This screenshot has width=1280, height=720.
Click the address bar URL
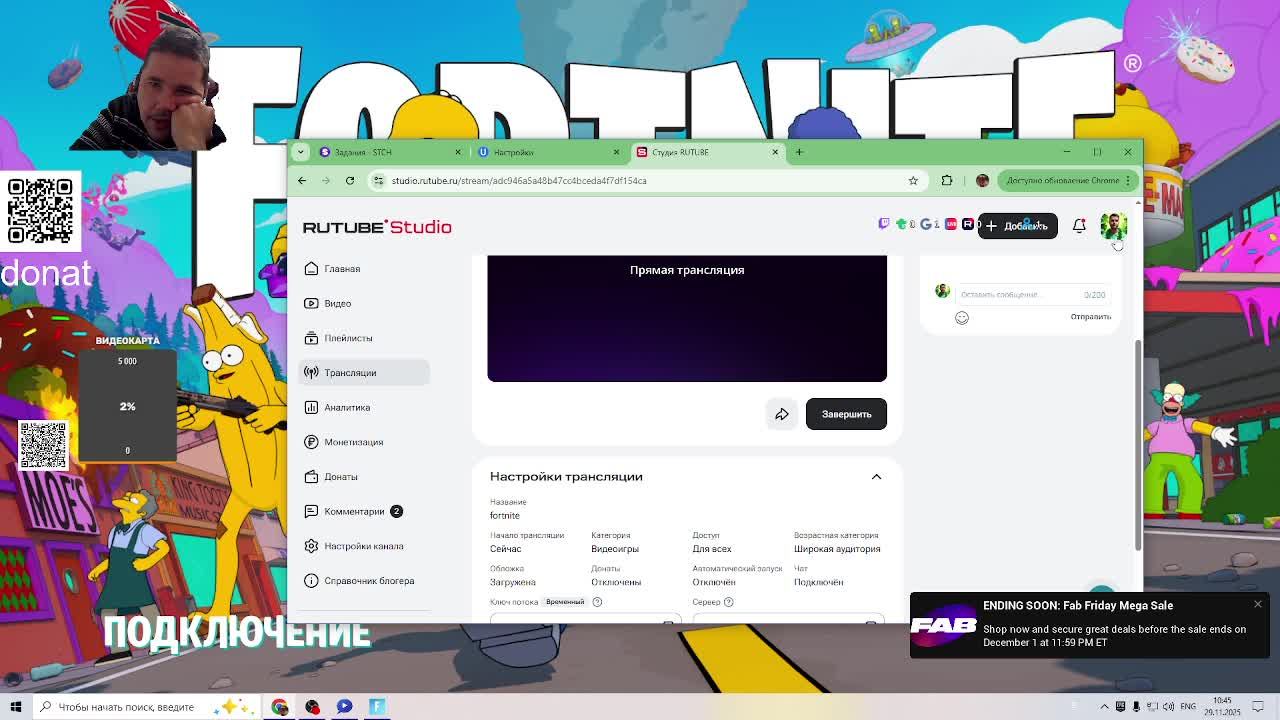click(519, 181)
